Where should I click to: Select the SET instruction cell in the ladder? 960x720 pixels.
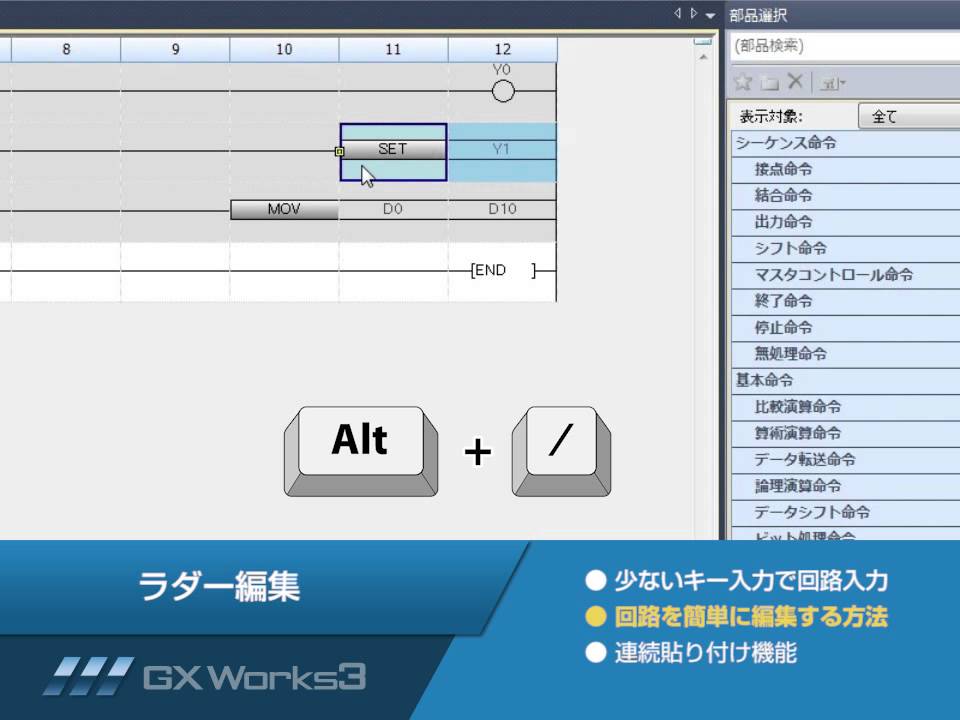point(393,148)
